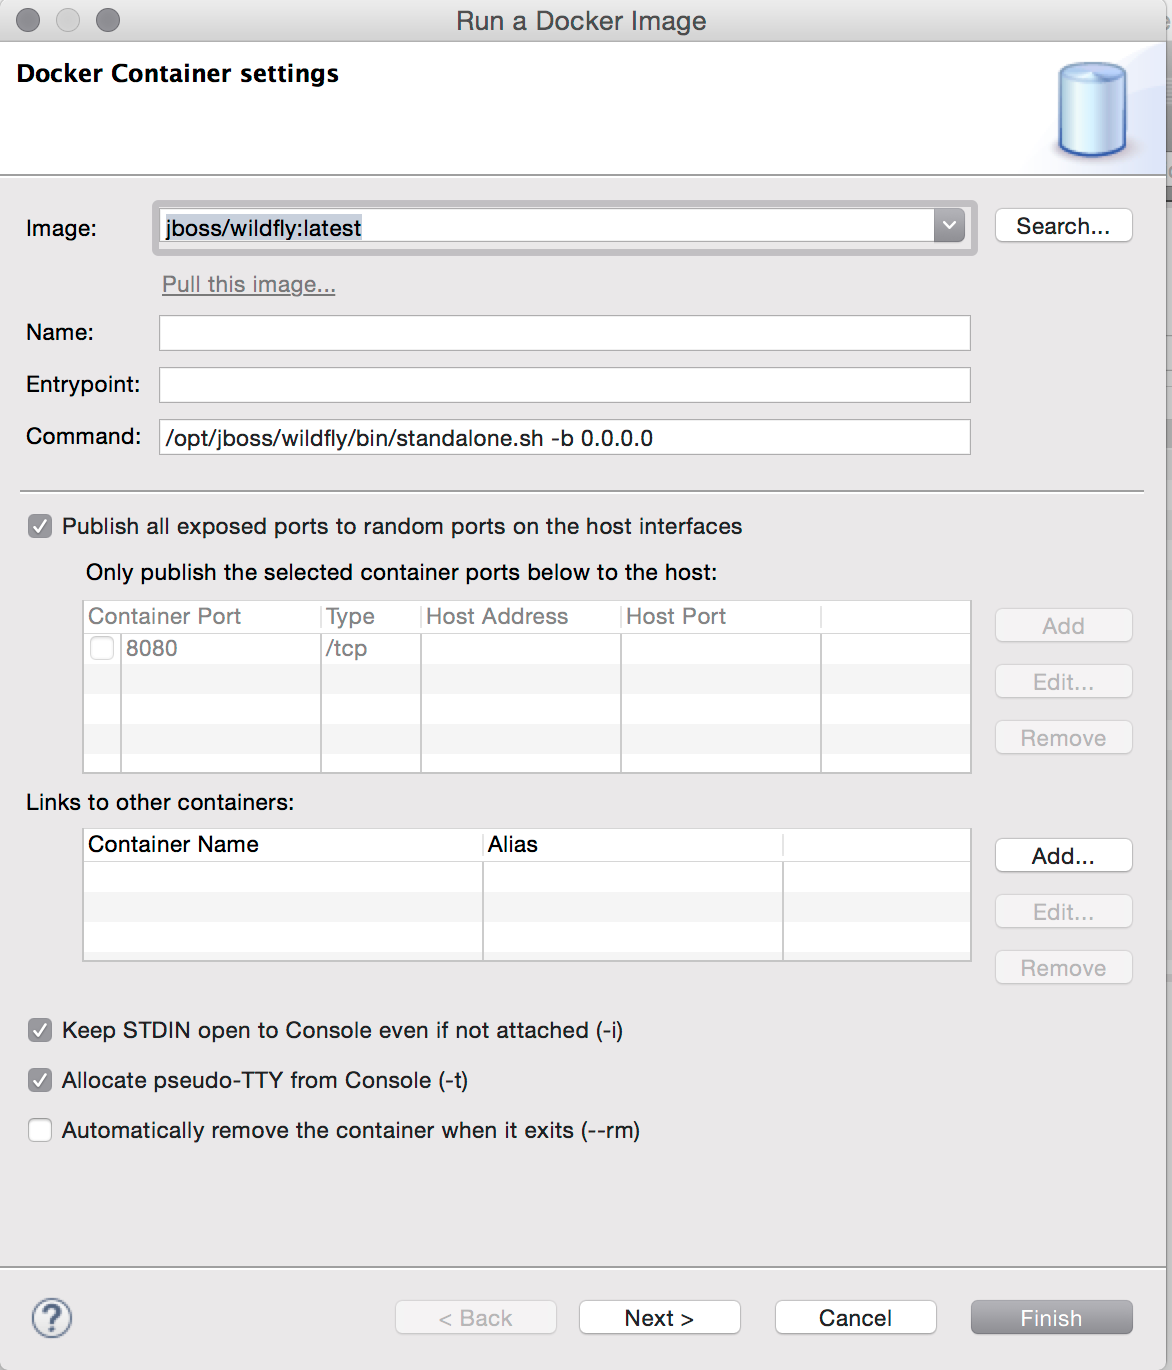Expand the Image combo box dropdown arrow
The image size is (1172, 1370).
pyautogui.click(x=948, y=226)
